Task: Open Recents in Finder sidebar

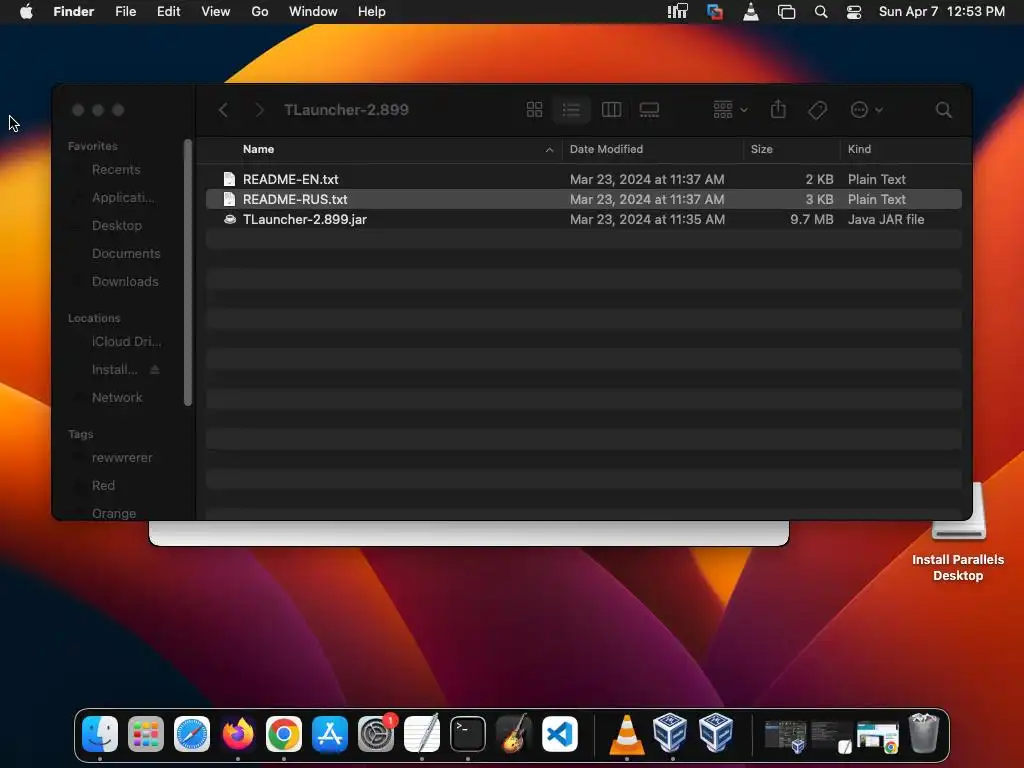Action: pos(116,170)
